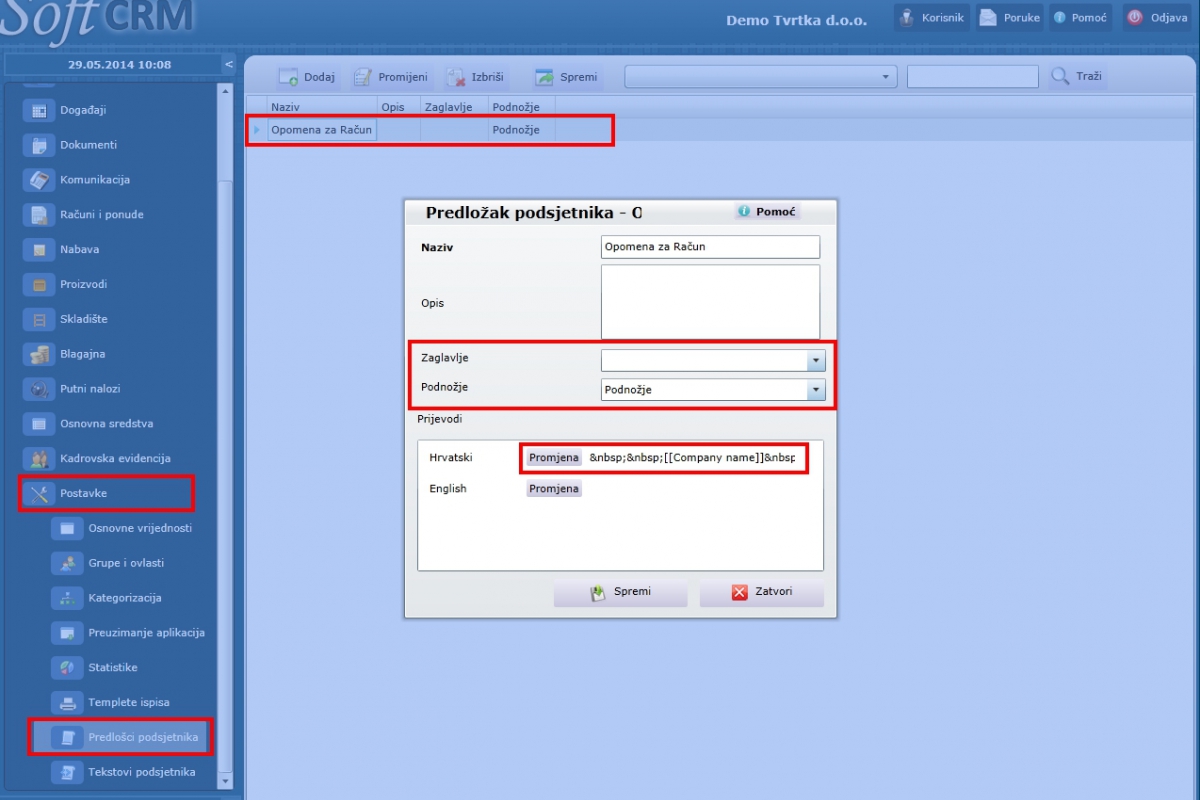Click the Kadrovska evidencija icon
Screen dimensions: 1200x800
click(x=39, y=459)
